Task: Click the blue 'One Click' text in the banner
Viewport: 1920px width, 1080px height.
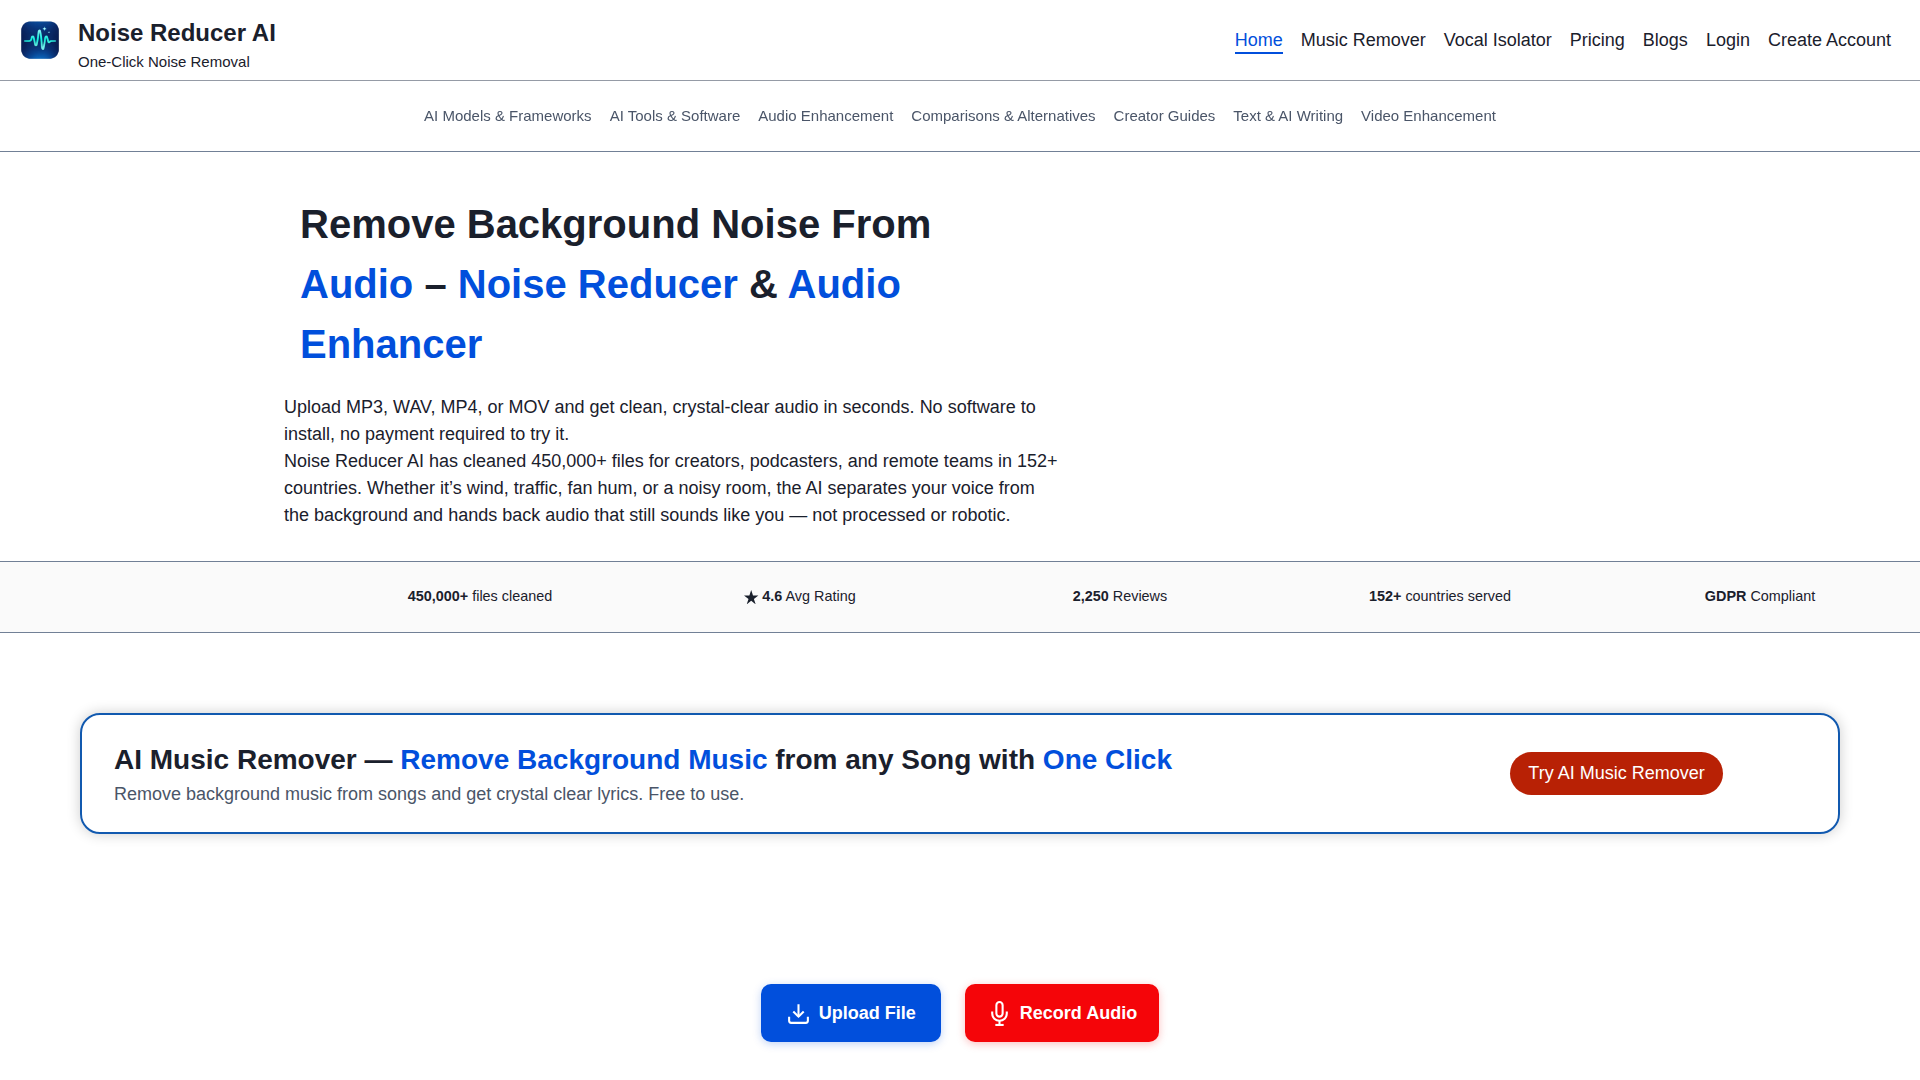Action: (1107, 760)
